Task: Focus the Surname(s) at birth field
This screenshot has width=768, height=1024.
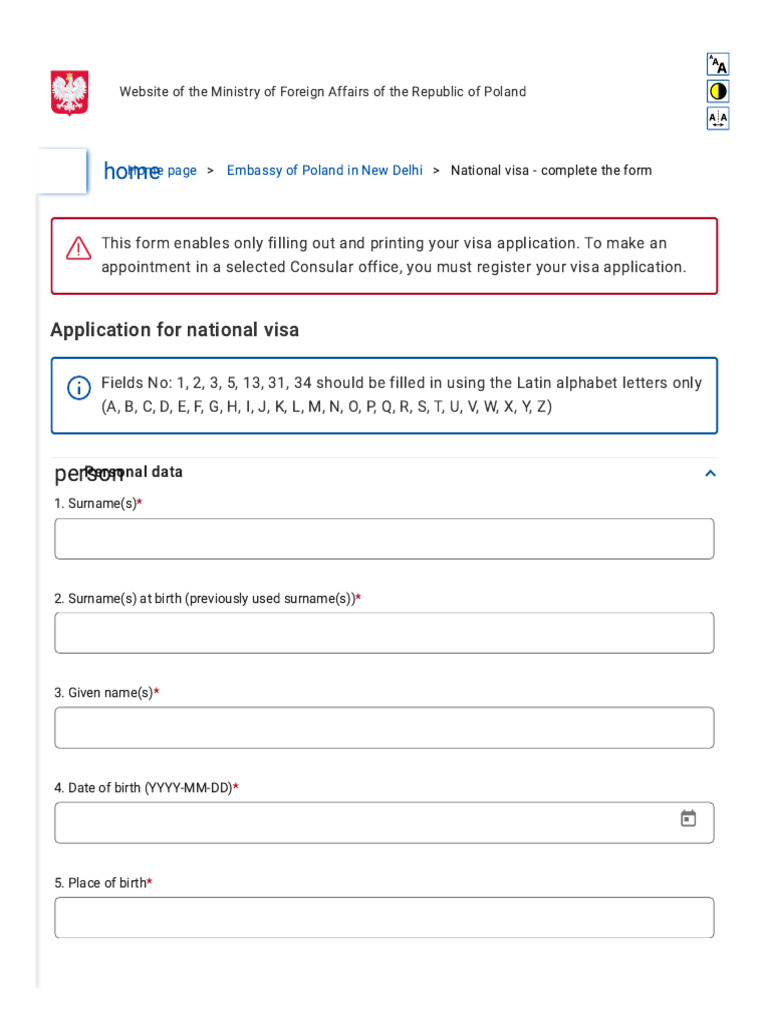Action: pos(384,633)
